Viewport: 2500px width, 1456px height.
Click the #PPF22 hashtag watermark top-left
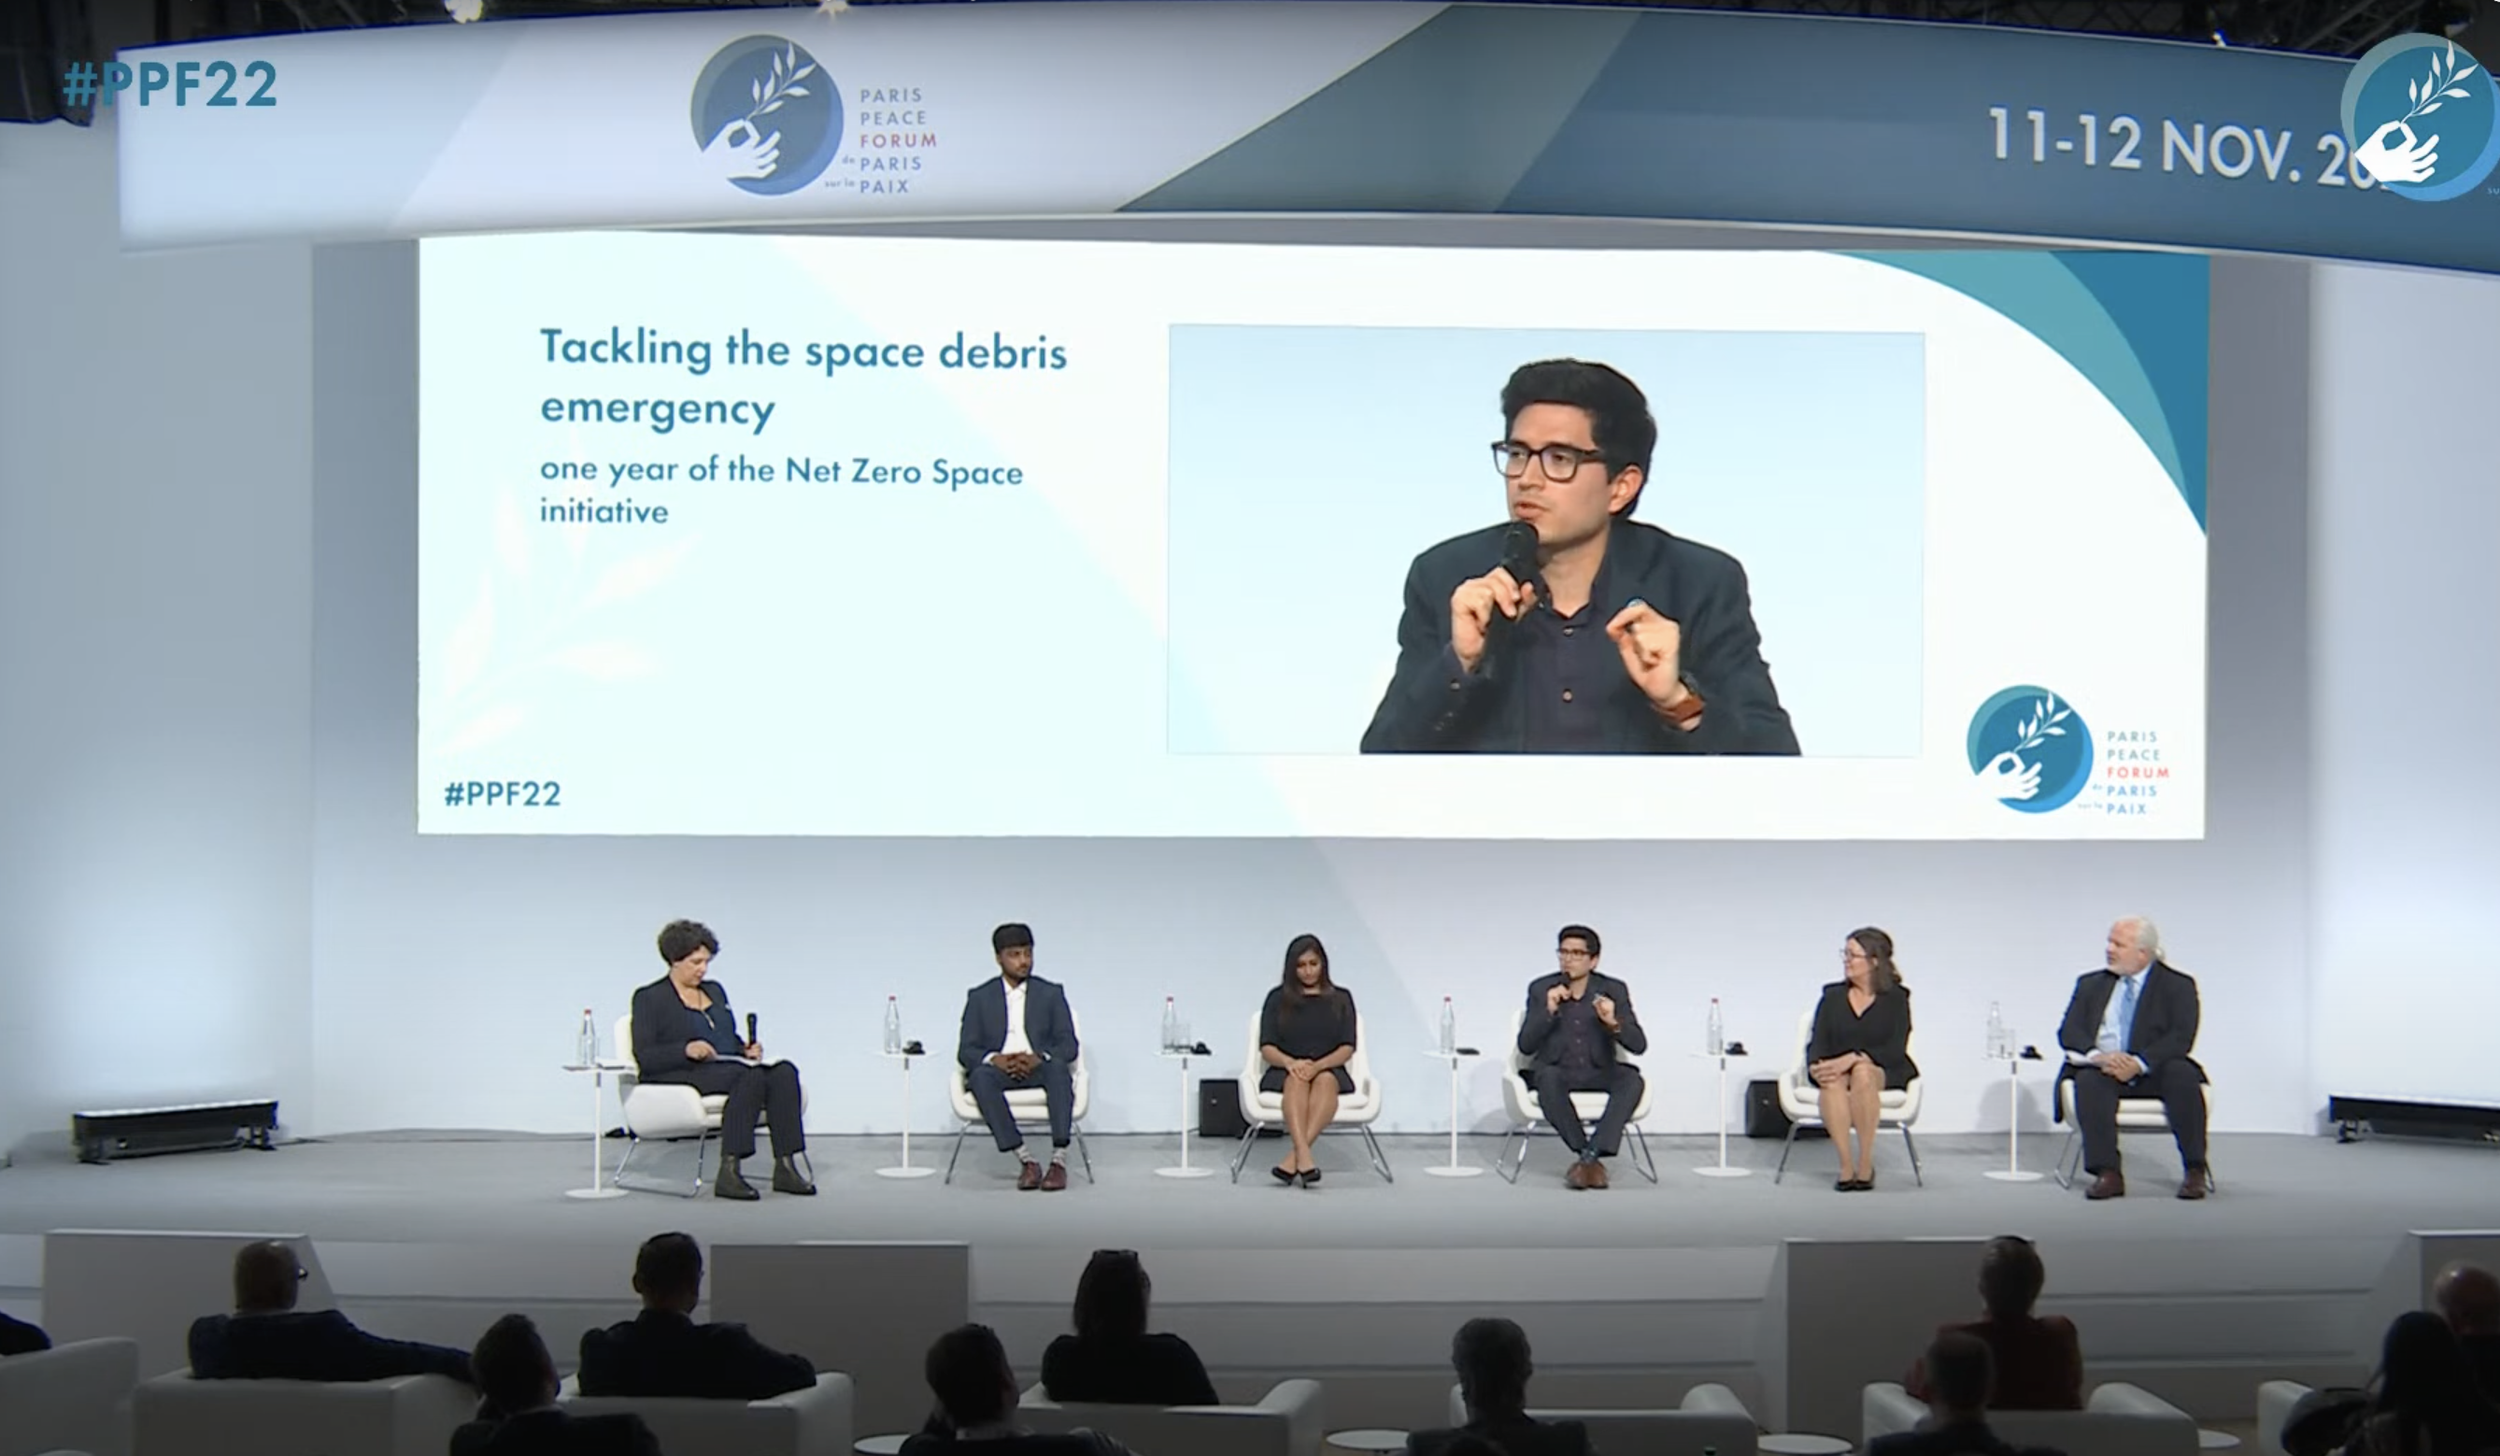coord(169,85)
